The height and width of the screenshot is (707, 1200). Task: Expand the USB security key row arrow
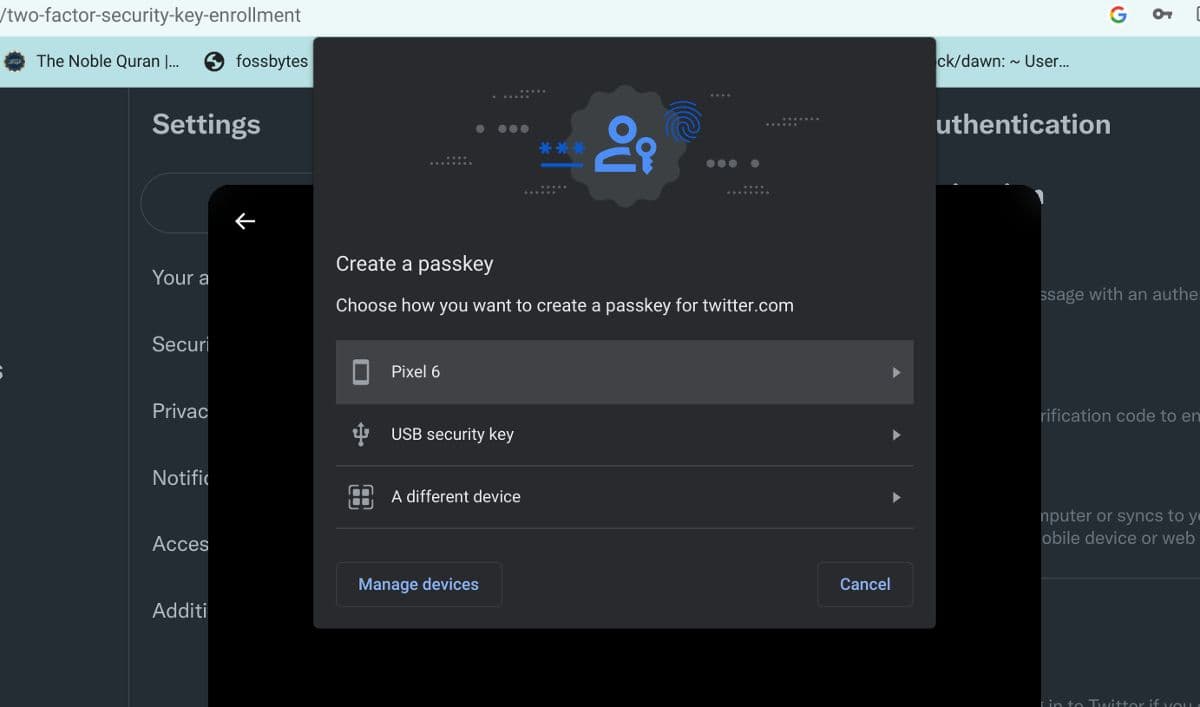(896, 435)
